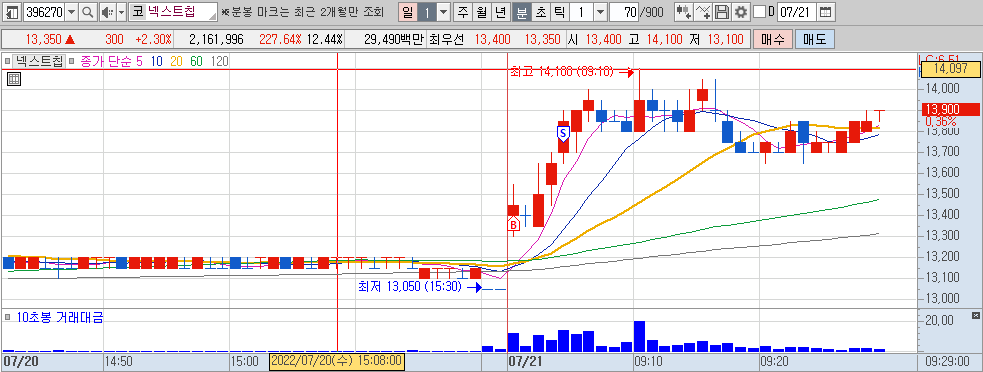Click the 07/21 date label on time axis
The image size is (983, 372).
(x=525, y=362)
